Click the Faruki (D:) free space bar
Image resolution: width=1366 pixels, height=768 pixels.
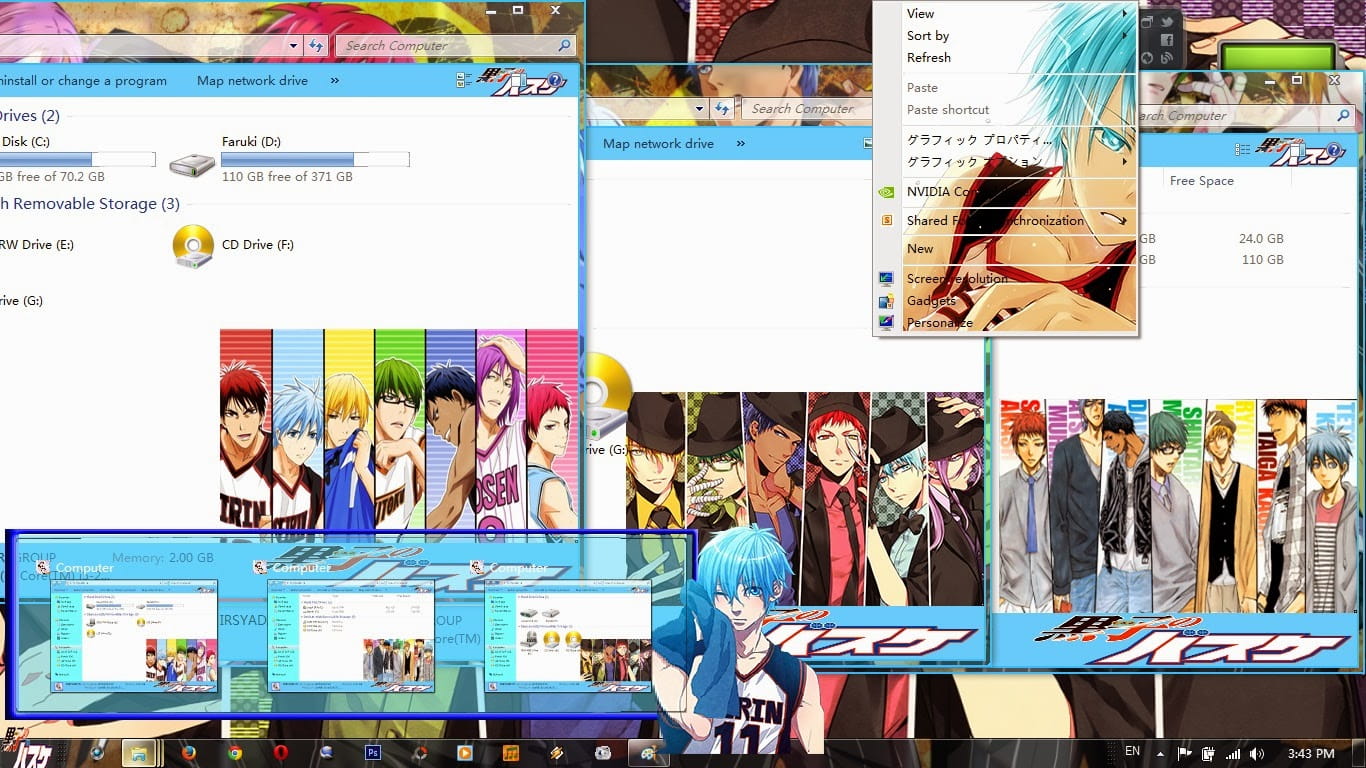pyautogui.click(x=315, y=158)
